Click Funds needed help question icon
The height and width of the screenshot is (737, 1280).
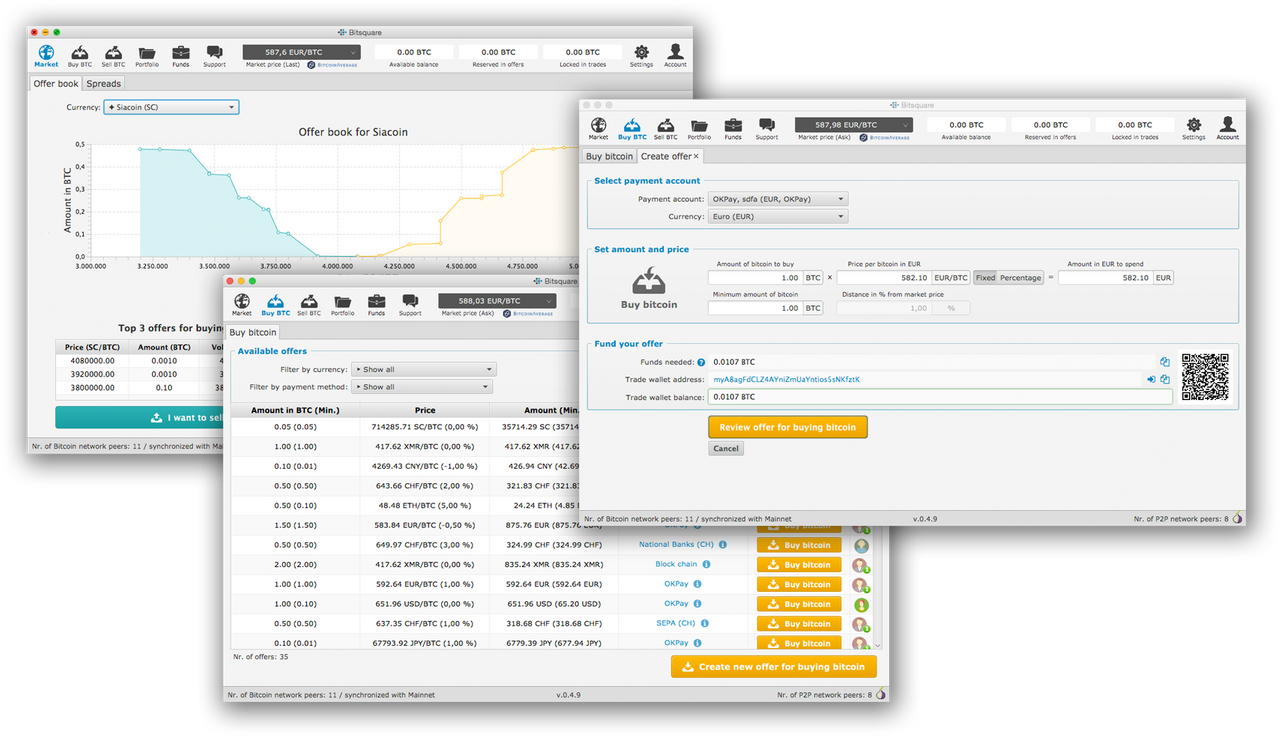point(701,362)
